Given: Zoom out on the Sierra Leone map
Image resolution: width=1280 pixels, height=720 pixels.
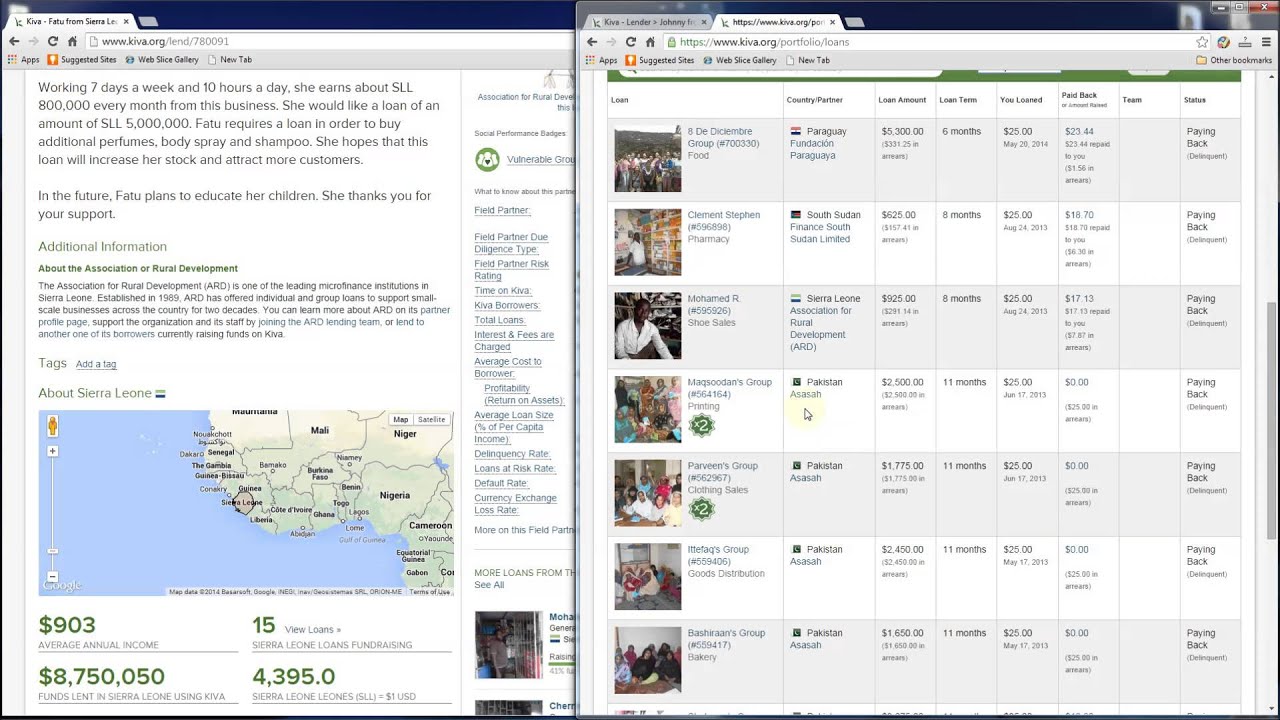Looking at the screenshot, I should click(52, 575).
